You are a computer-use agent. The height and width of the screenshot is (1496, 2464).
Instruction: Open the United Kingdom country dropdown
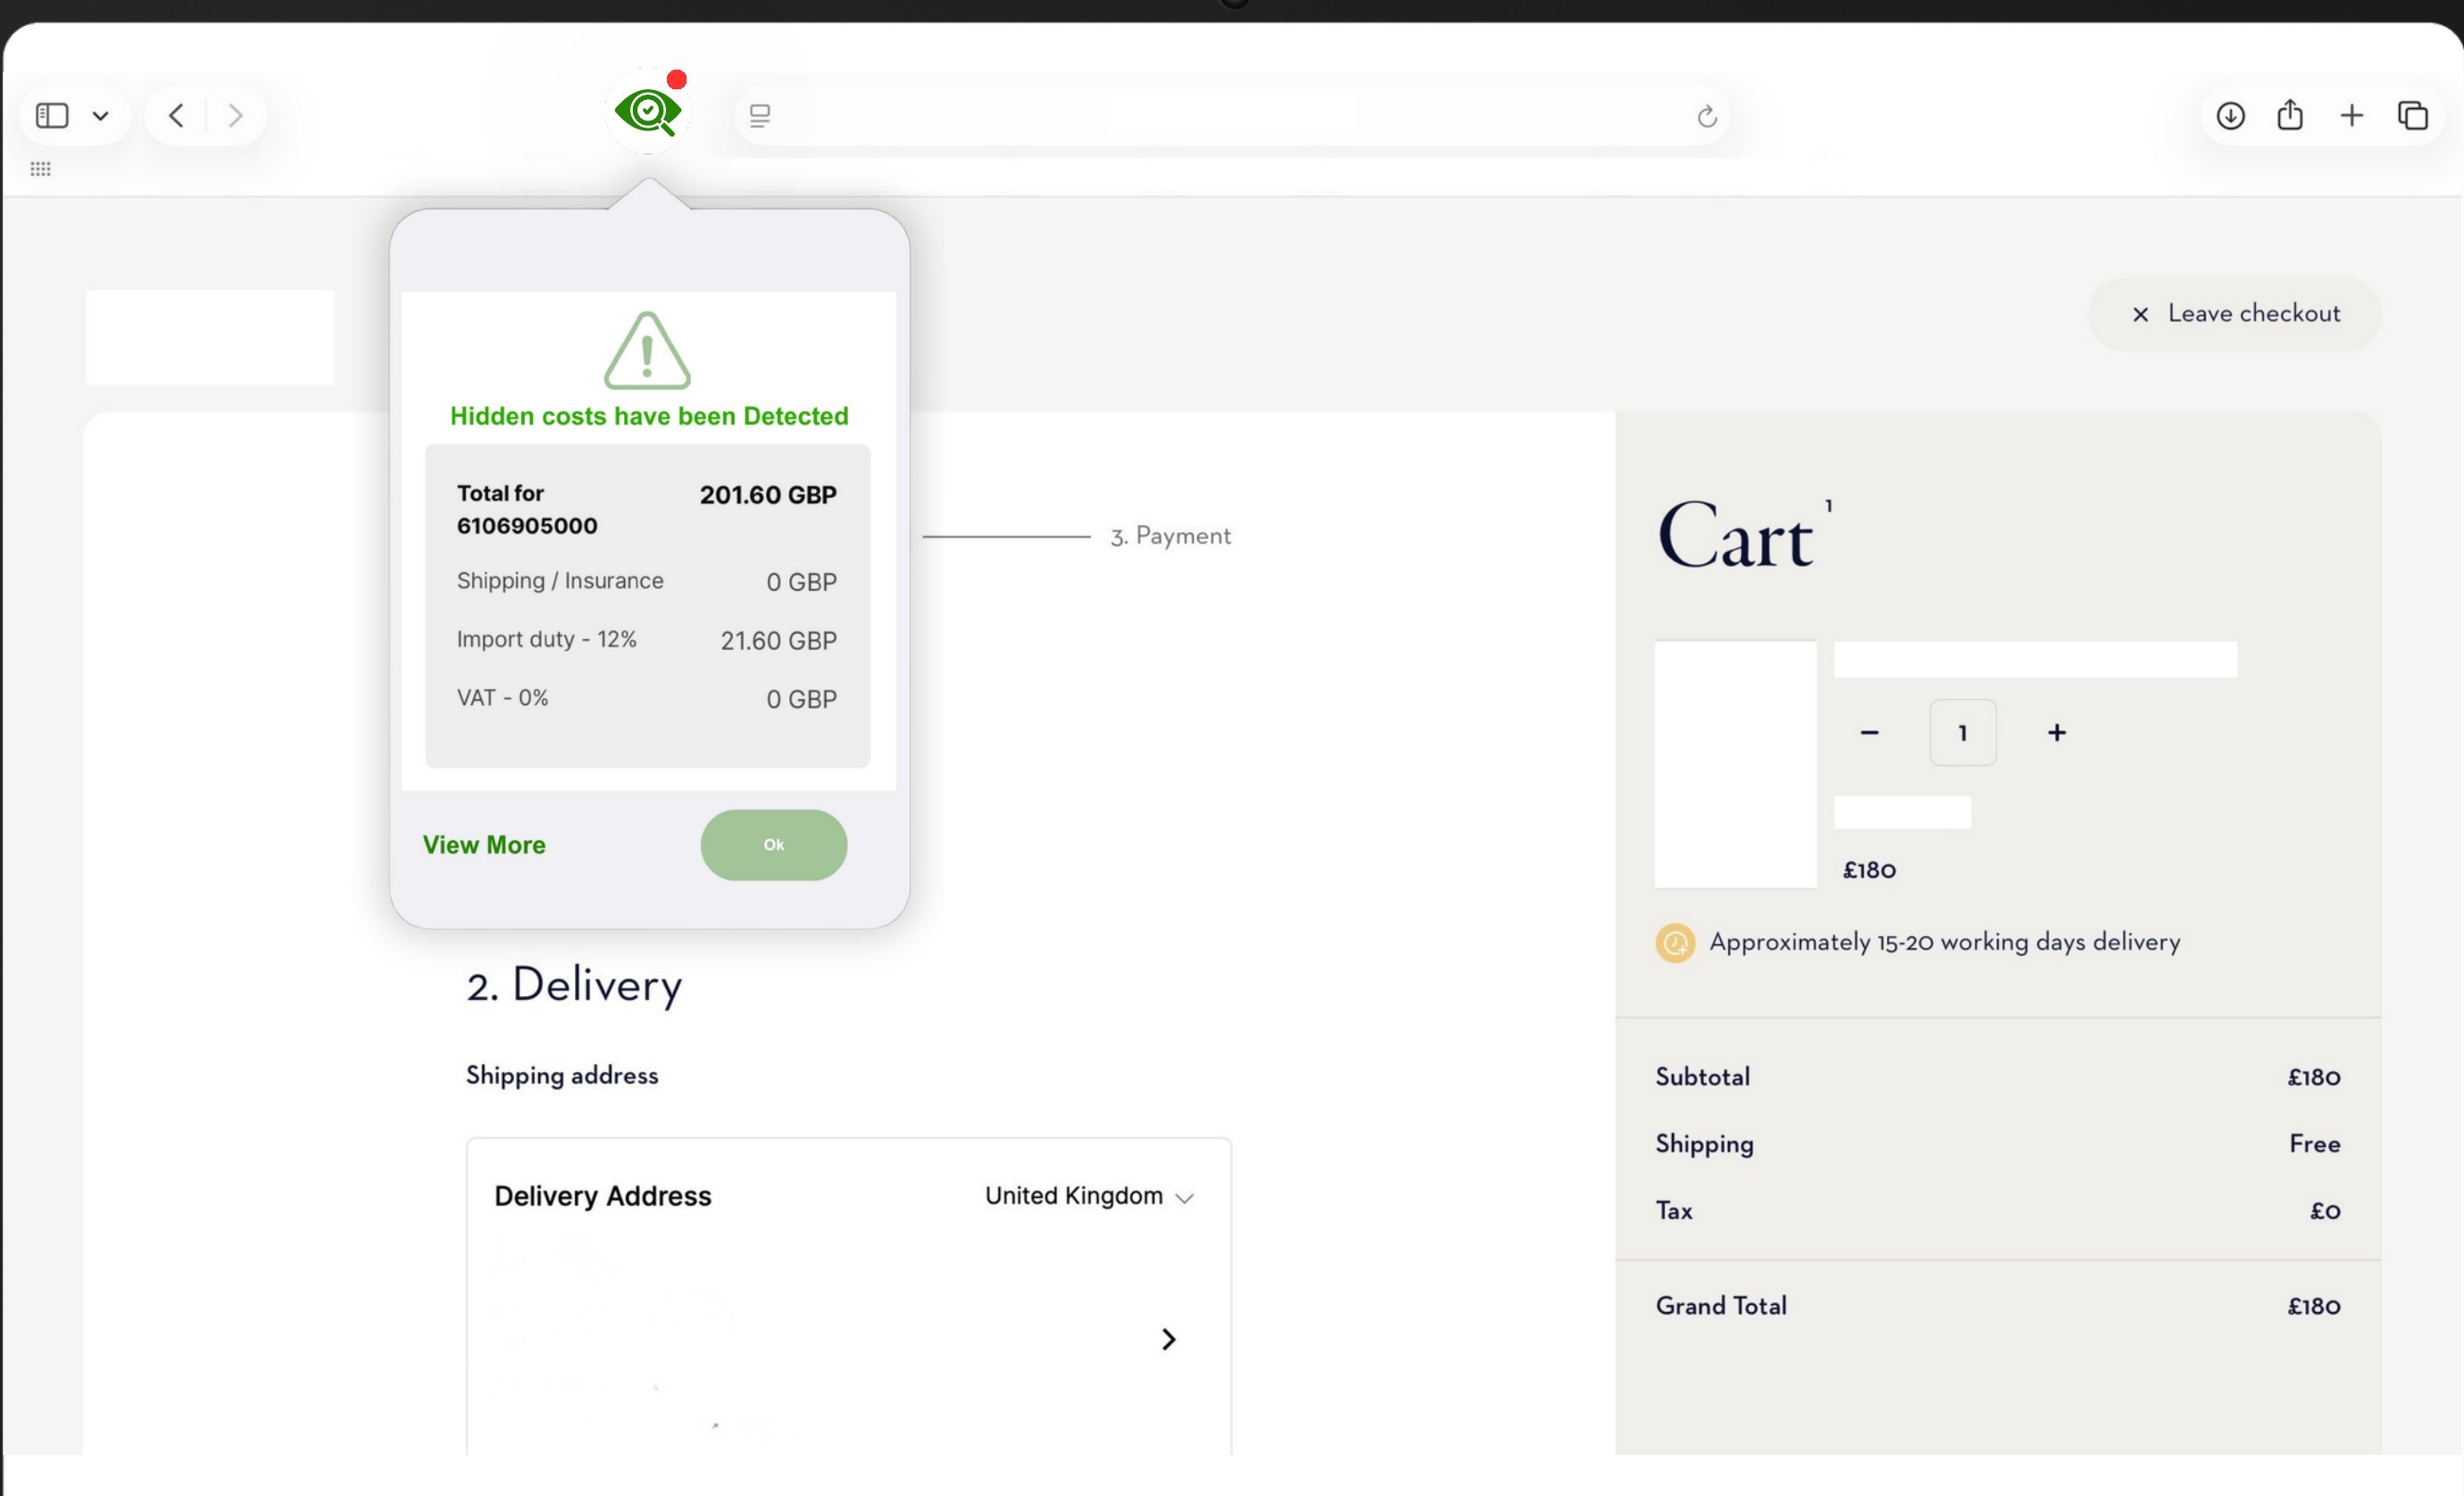(x=1089, y=1196)
